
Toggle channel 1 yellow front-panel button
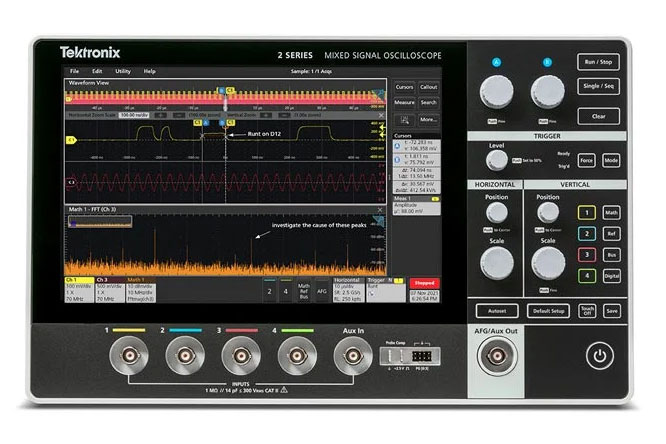click(x=587, y=213)
